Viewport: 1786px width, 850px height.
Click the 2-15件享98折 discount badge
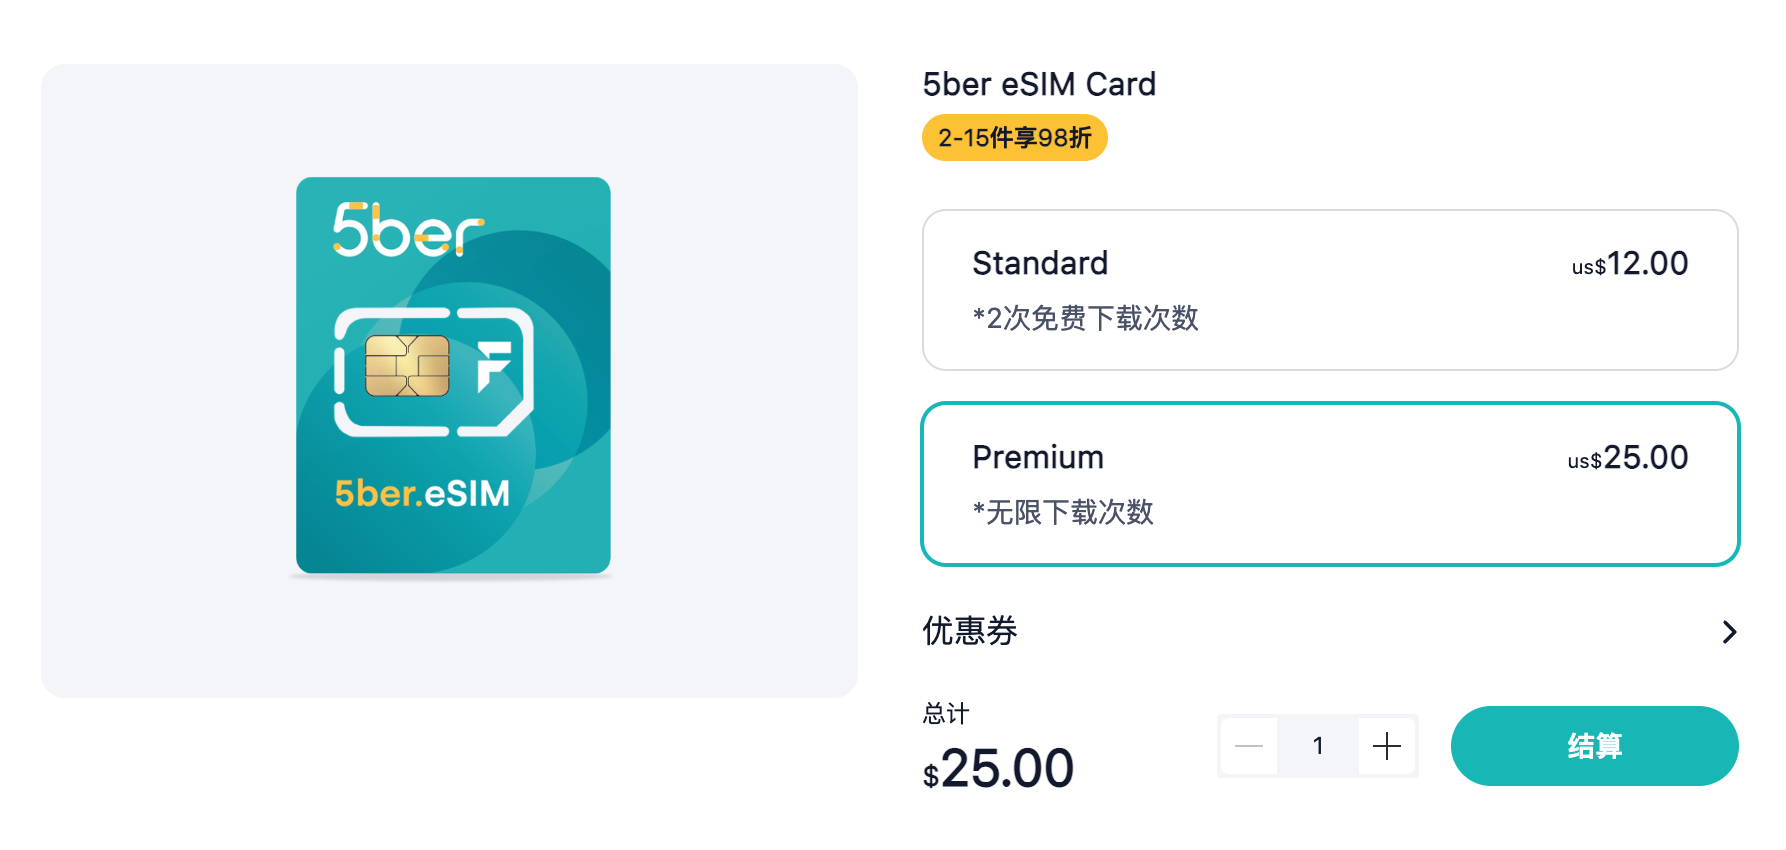1014,138
